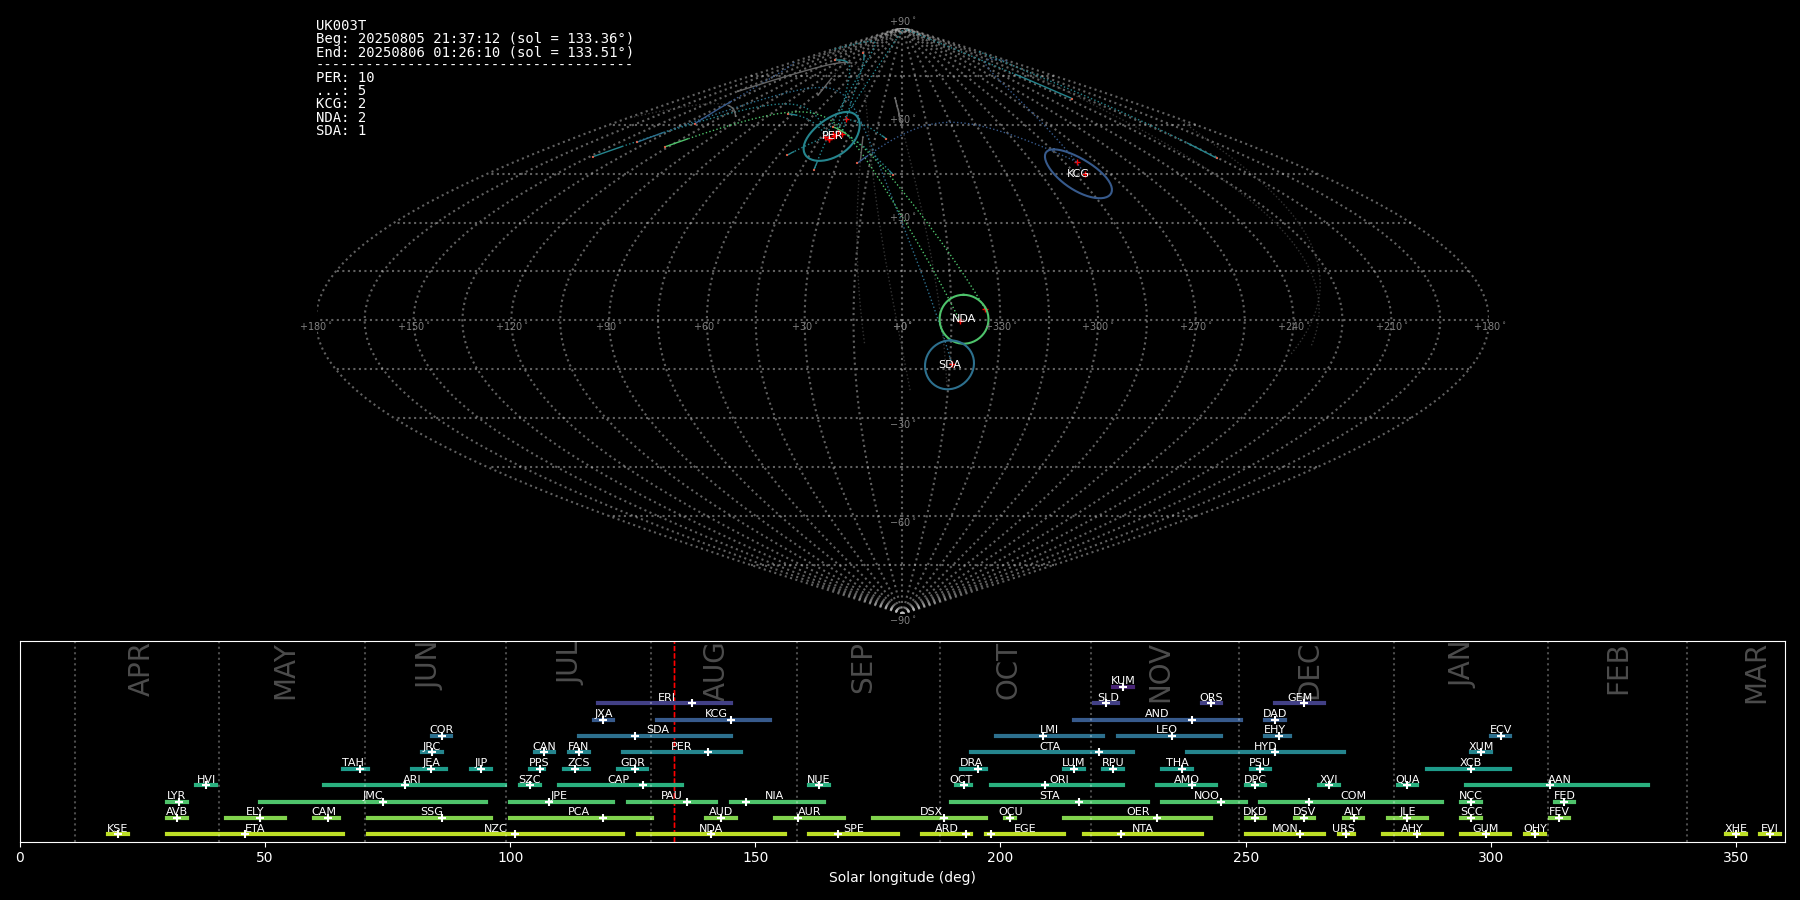This screenshot has width=1800, height=900.
Task: Click the +90 latitude label at map top
Action: pyautogui.click(x=902, y=22)
